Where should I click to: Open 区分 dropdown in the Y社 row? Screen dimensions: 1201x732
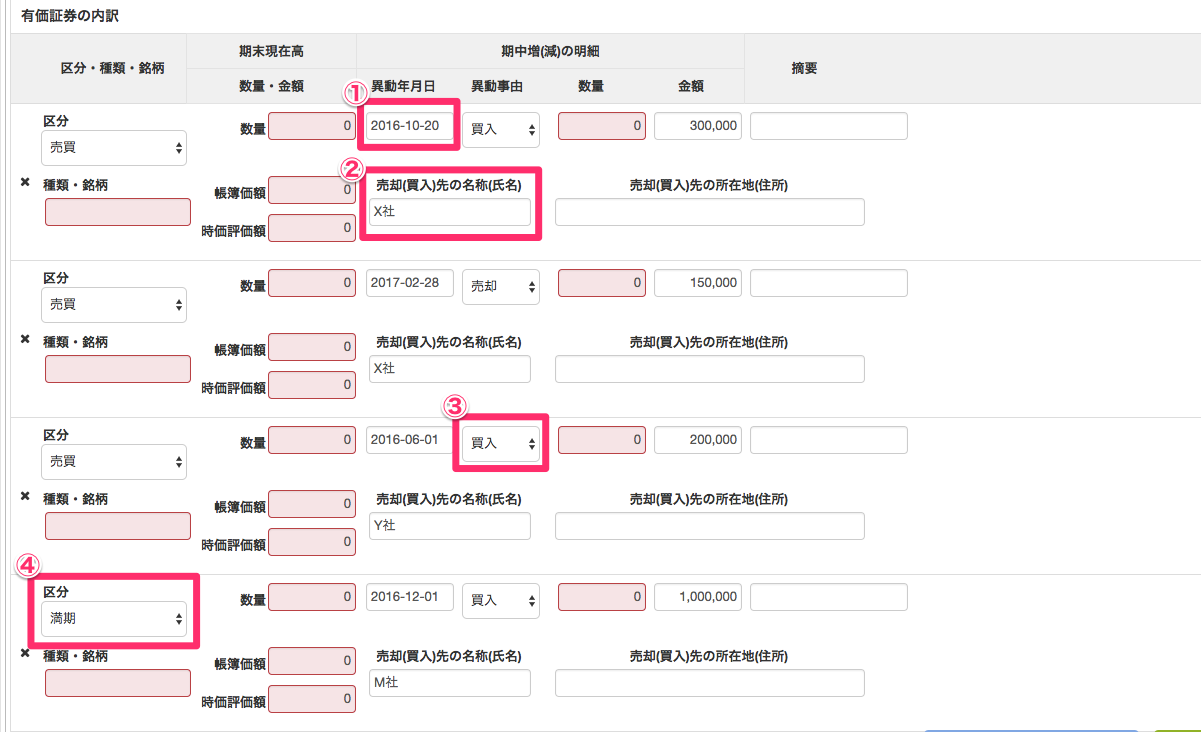tap(114, 462)
